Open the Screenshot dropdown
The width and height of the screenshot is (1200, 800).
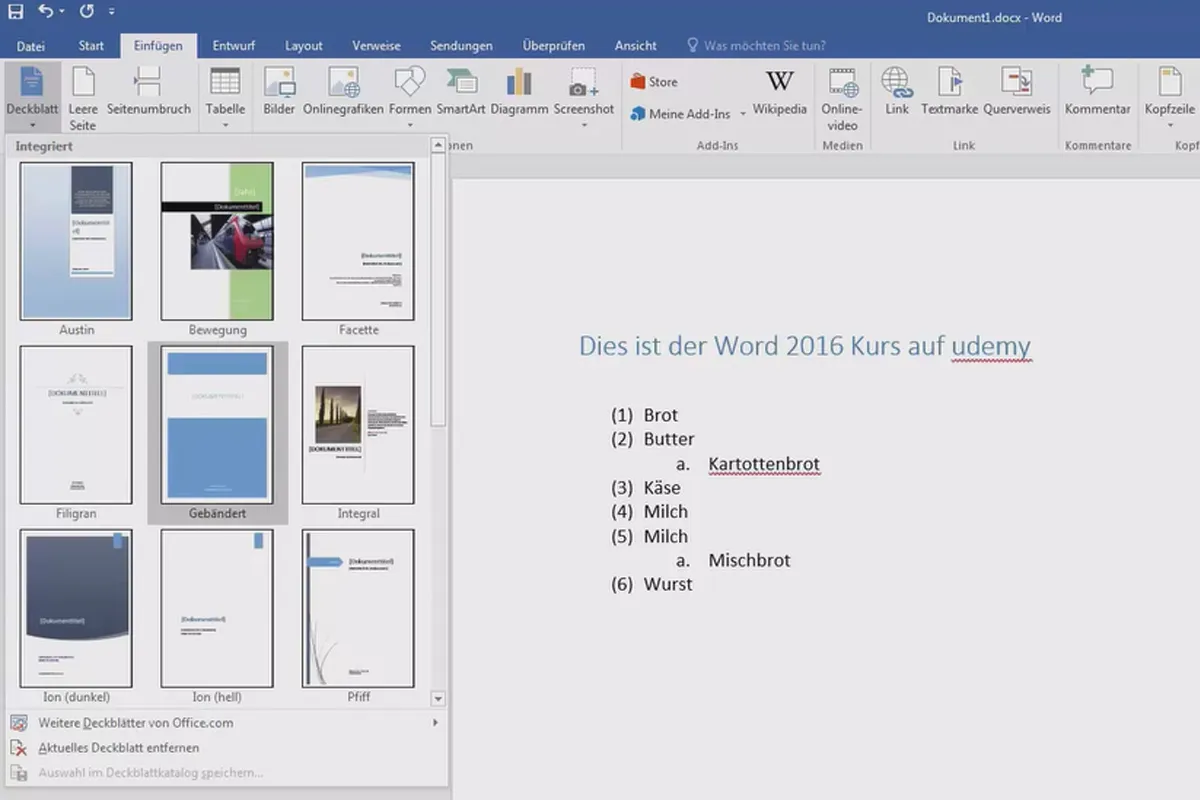coord(584,98)
